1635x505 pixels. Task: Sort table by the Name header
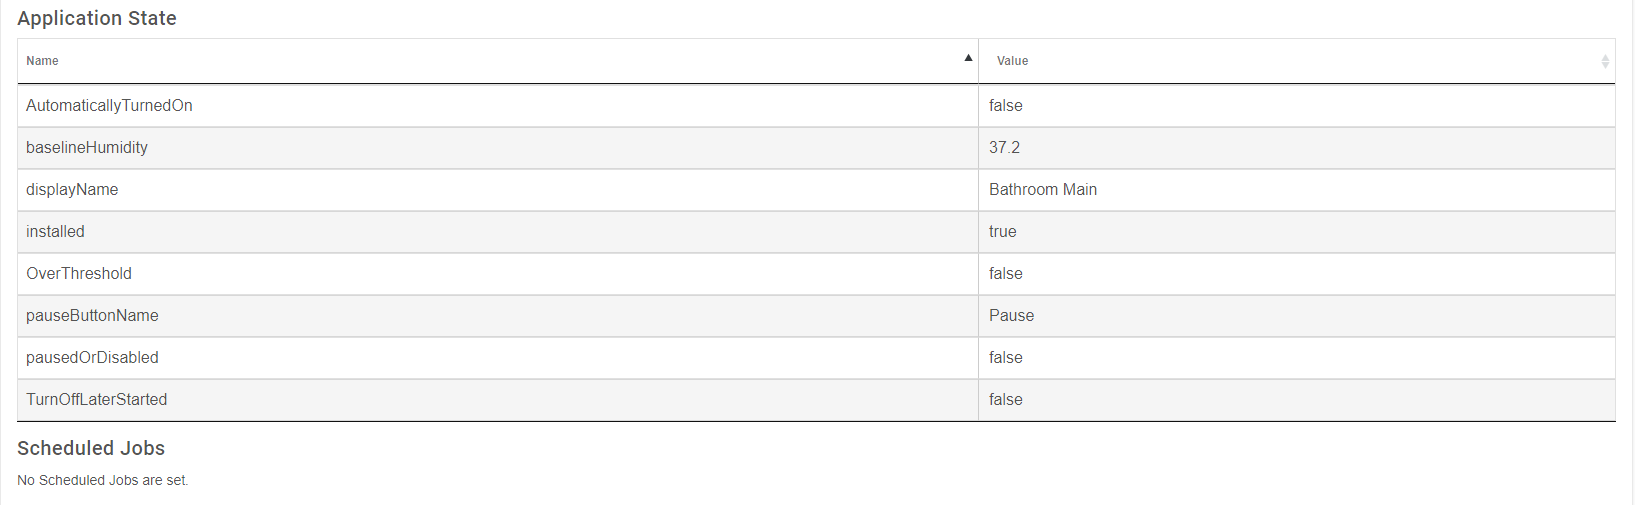[43, 61]
